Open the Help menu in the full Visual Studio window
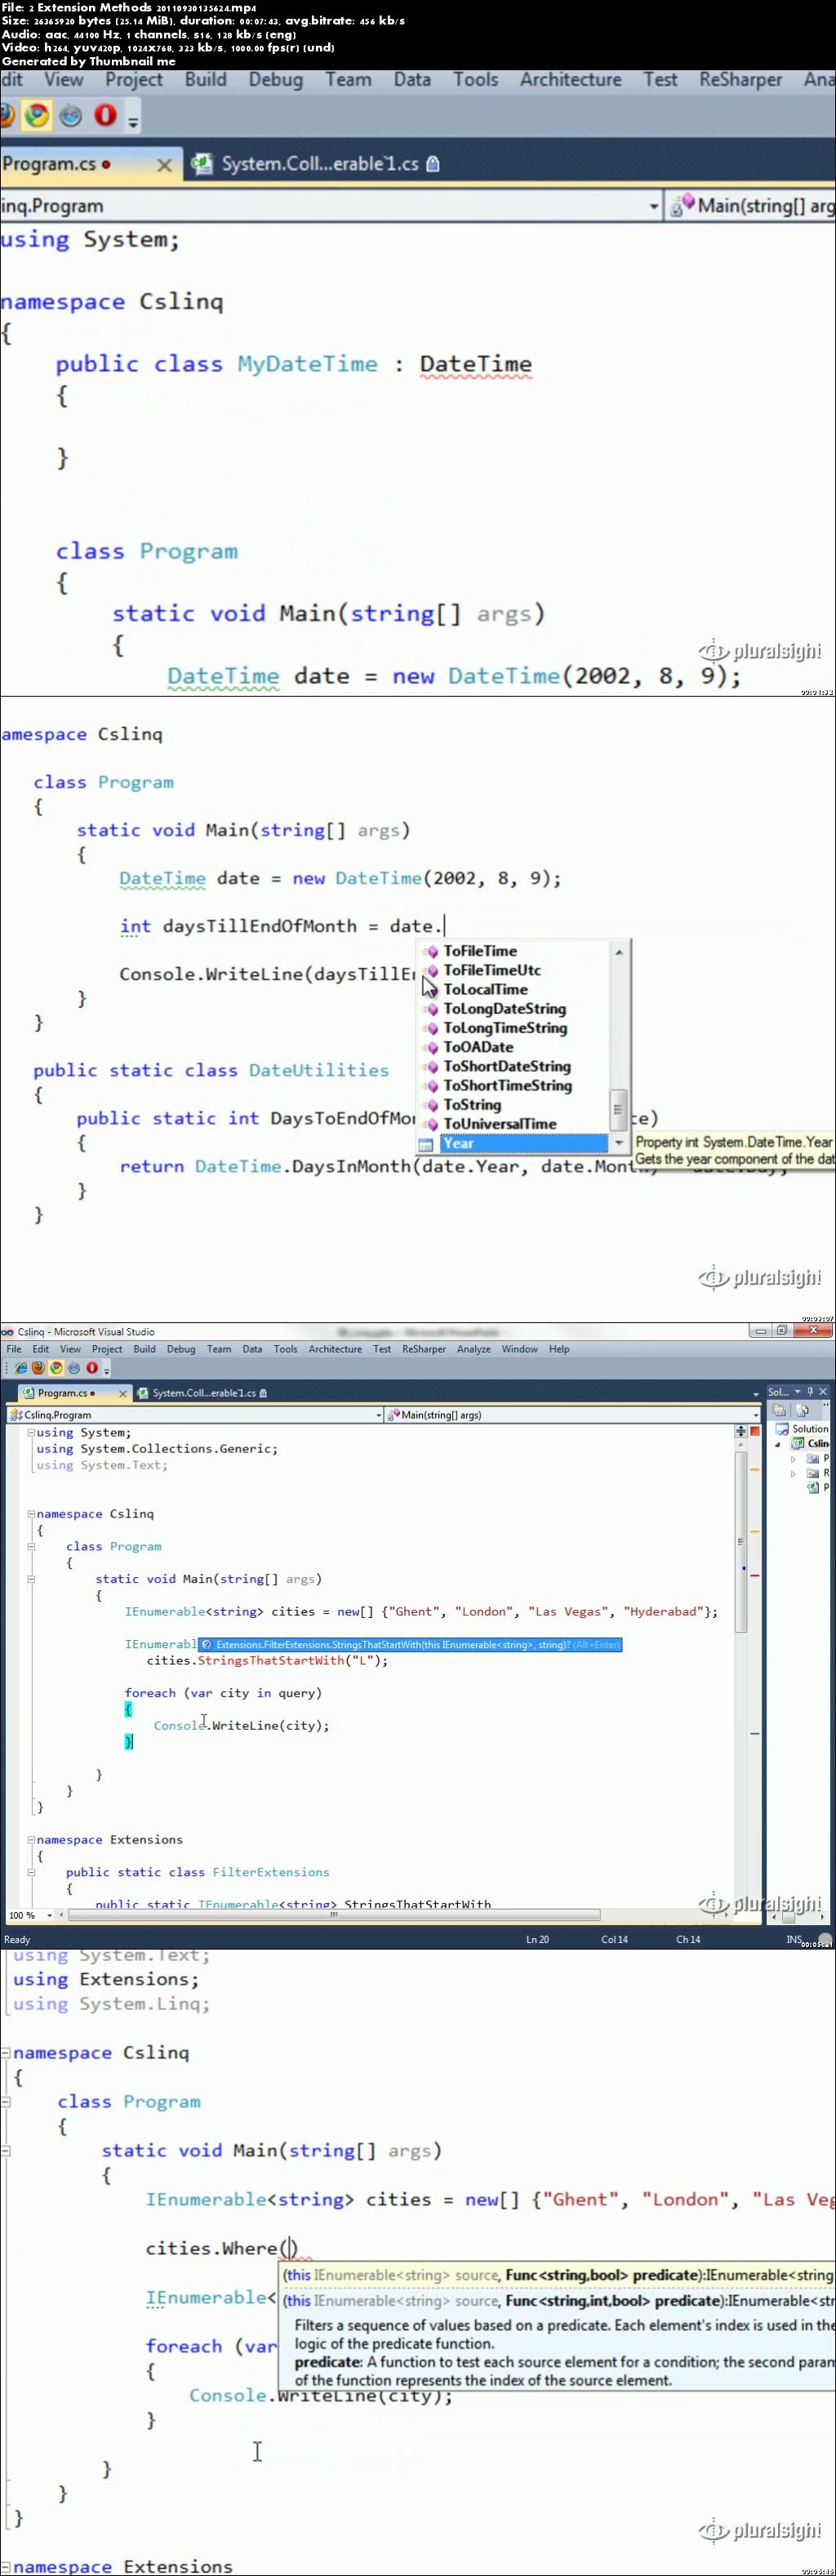Screen dimensions: 836x2576 [x=559, y=1349]
